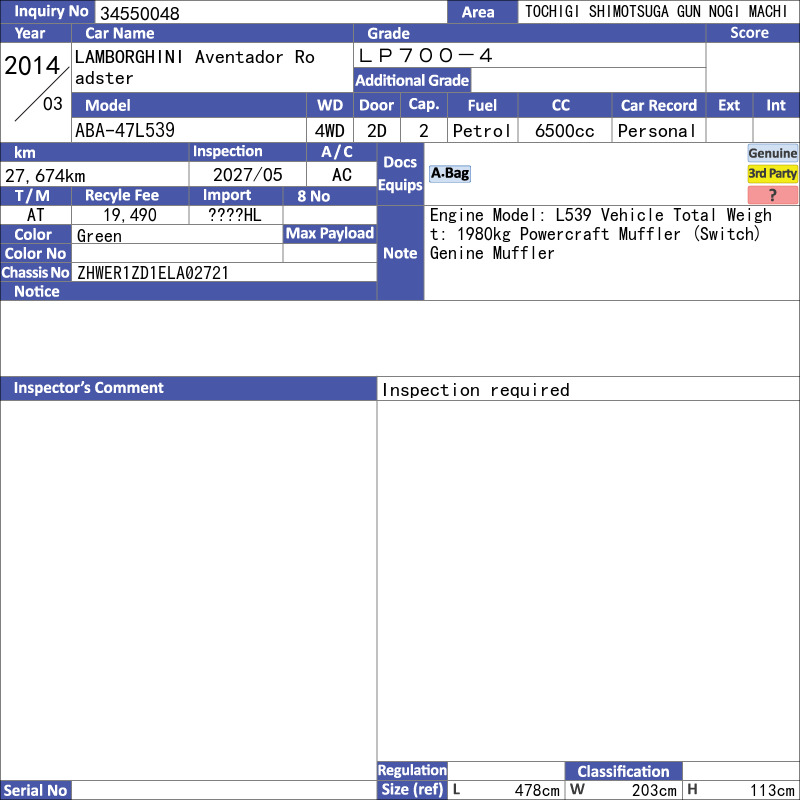Image resolution: width=800 pixels, height=800 pixels.
Task: Click the yellow 3rd Party badge
Action: 772,173
